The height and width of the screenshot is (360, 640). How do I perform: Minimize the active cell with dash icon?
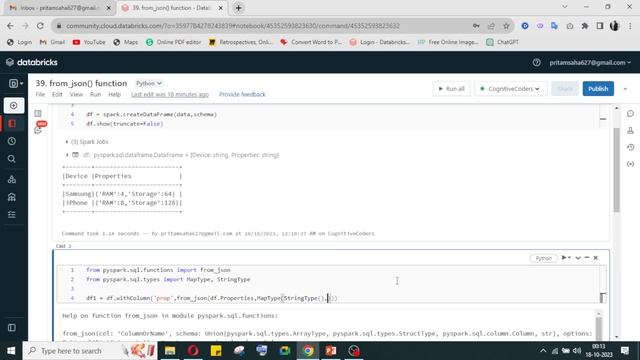click(587, 258)
